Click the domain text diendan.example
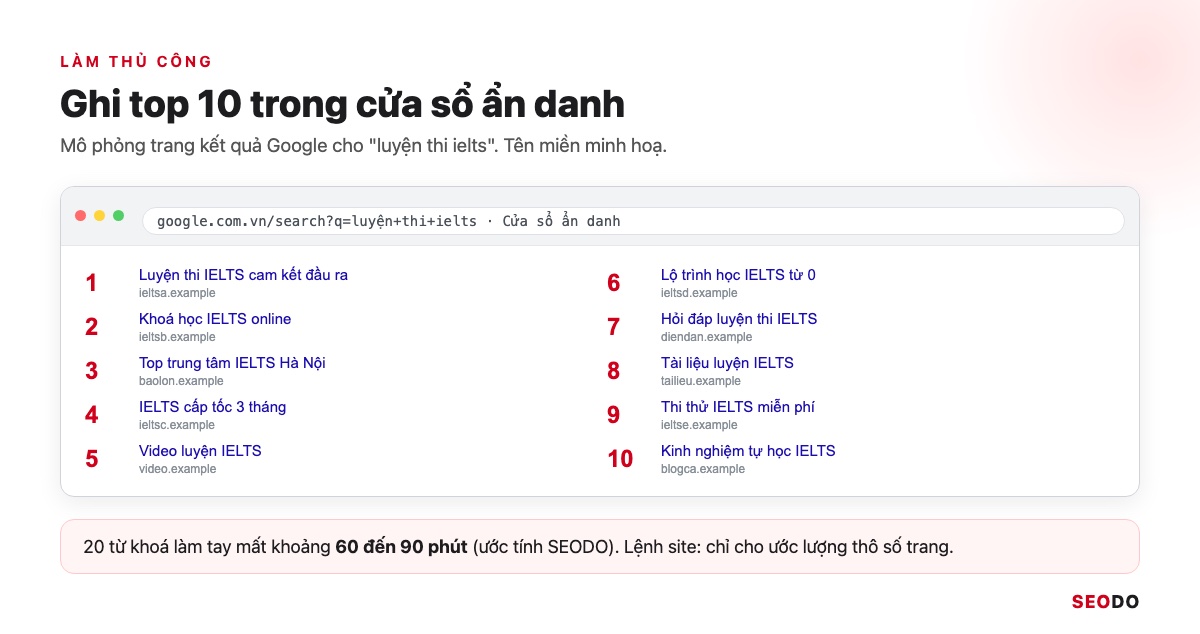The width and height of the screenshot is (1200, 634). click(x=706, y=337)
